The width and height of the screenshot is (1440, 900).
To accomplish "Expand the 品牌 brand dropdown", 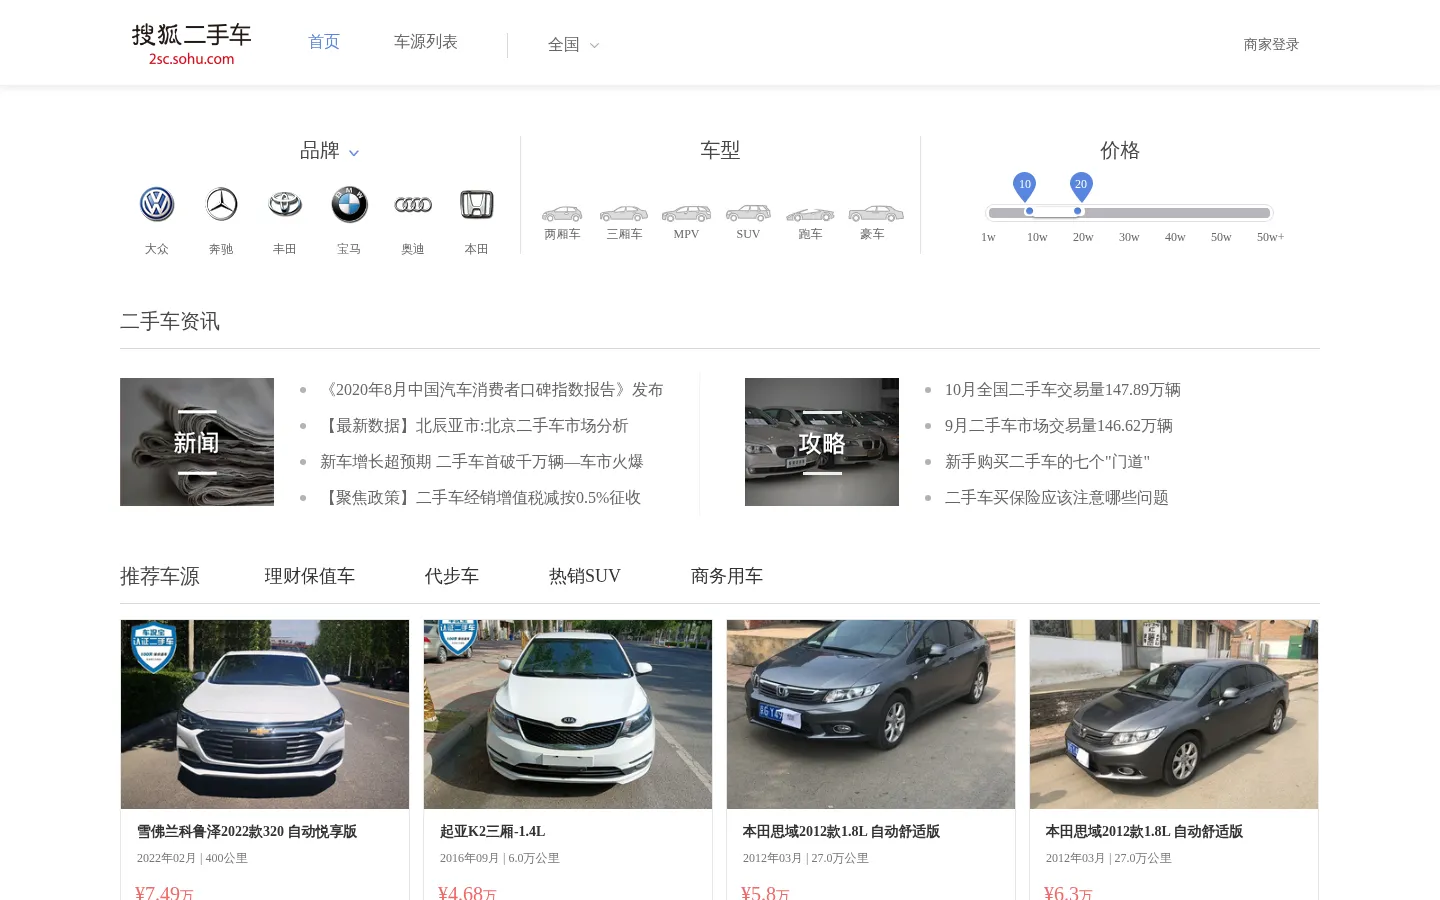I will coord(329,151).
